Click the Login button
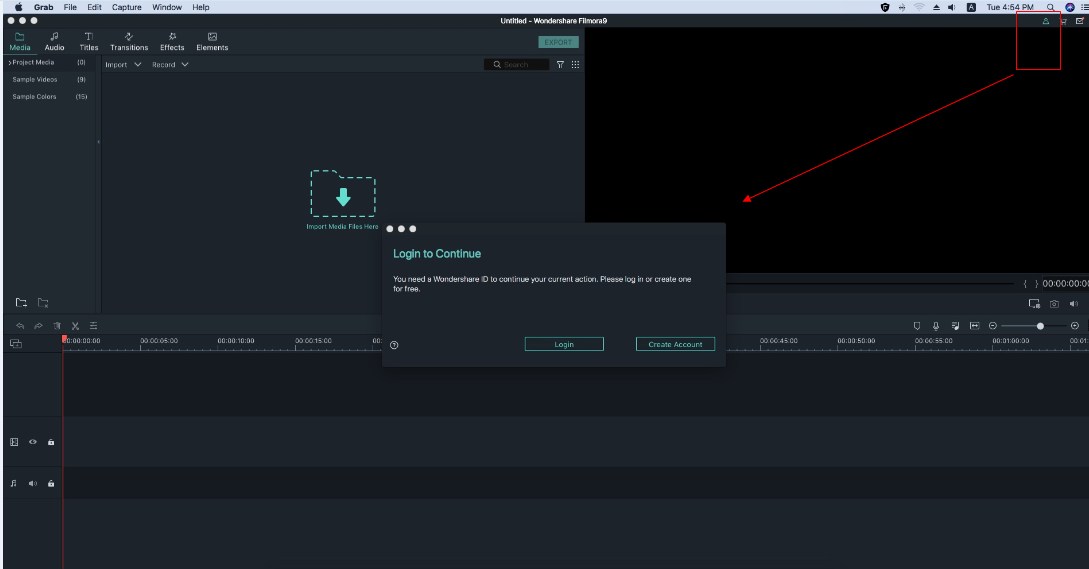Image resolution: width=1089 pixels, height=569 pixels. click(x=564, y=345)
